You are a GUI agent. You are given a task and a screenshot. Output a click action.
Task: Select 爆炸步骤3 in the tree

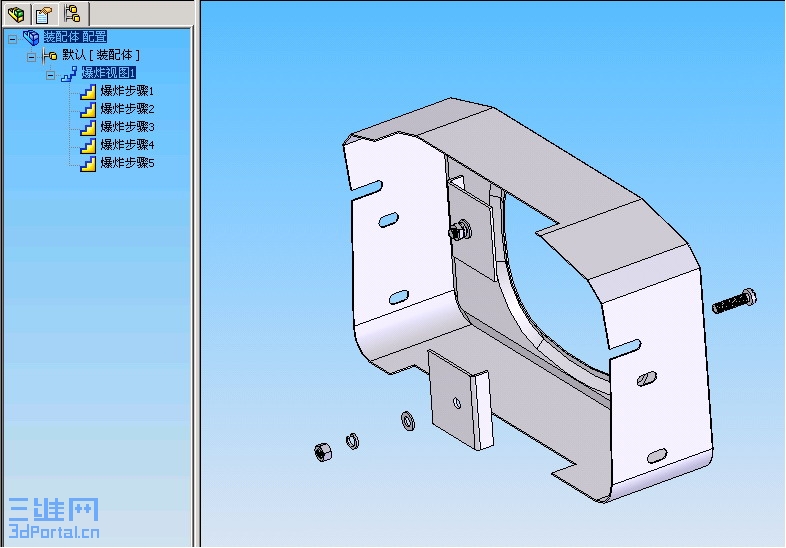pos(127,127)
